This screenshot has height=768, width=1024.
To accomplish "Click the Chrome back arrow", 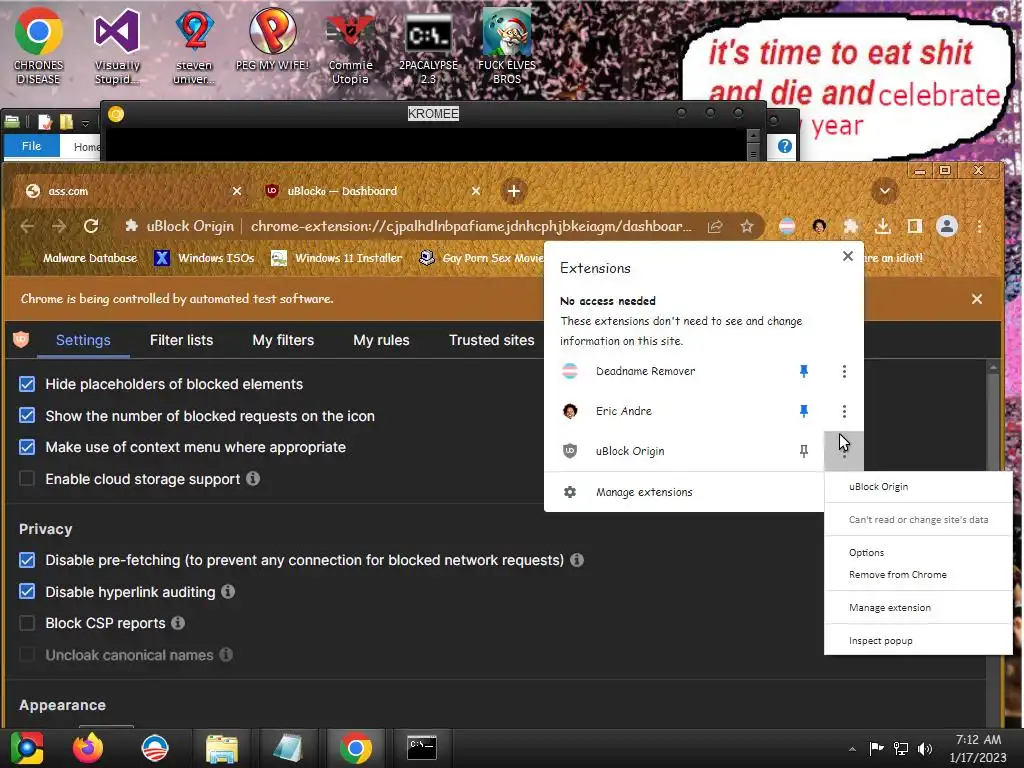I will tap(27, 226).
